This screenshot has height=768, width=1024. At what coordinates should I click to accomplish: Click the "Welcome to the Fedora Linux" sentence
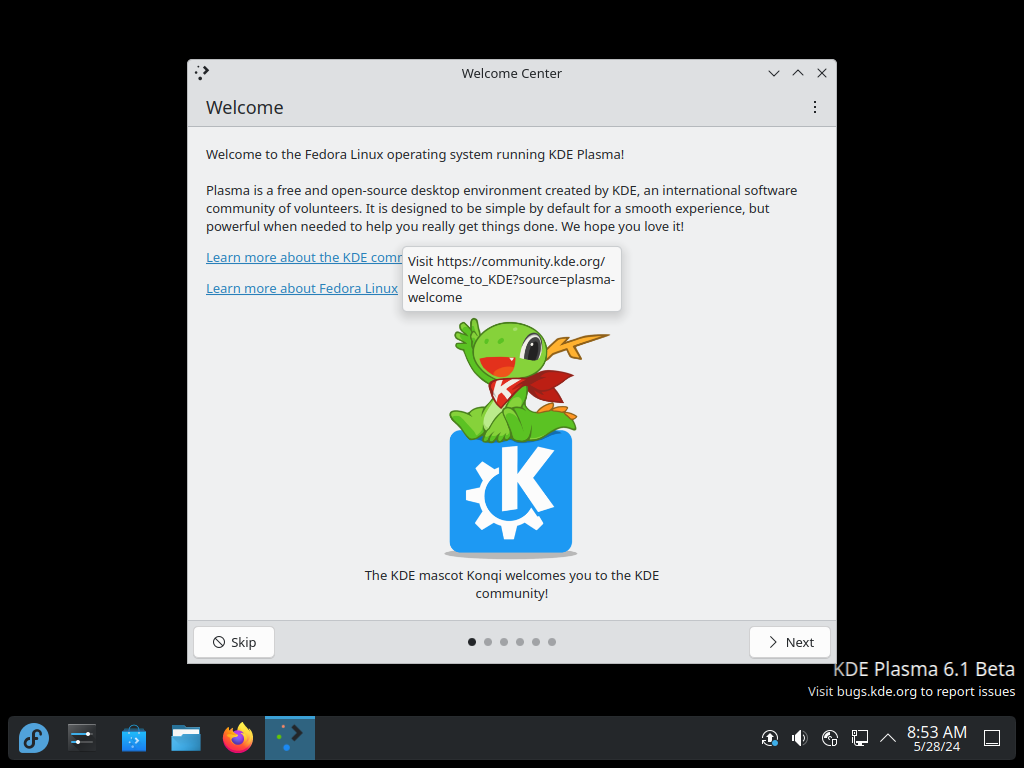(x=415, y=154)
